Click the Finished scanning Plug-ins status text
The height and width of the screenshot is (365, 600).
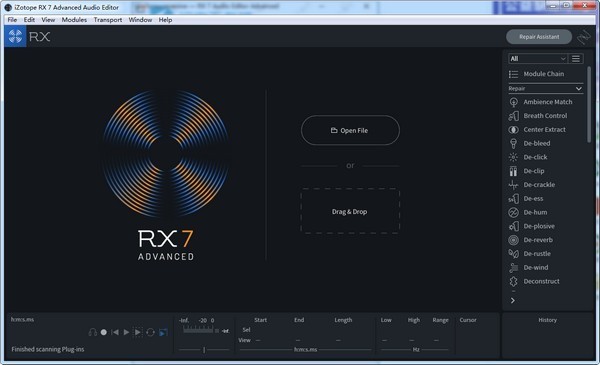click(x=48, y=349)
